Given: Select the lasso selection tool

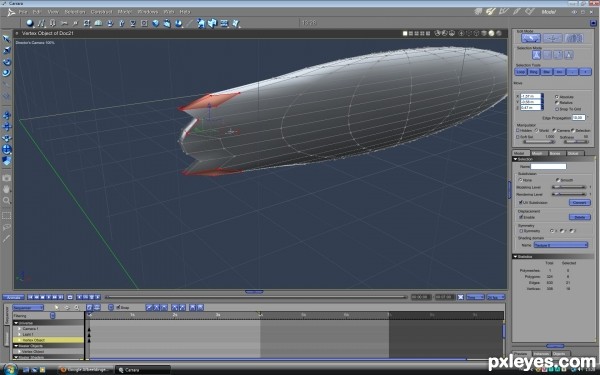Looking at the screenshot, I should pyautogui.click(x=7, y=227).
